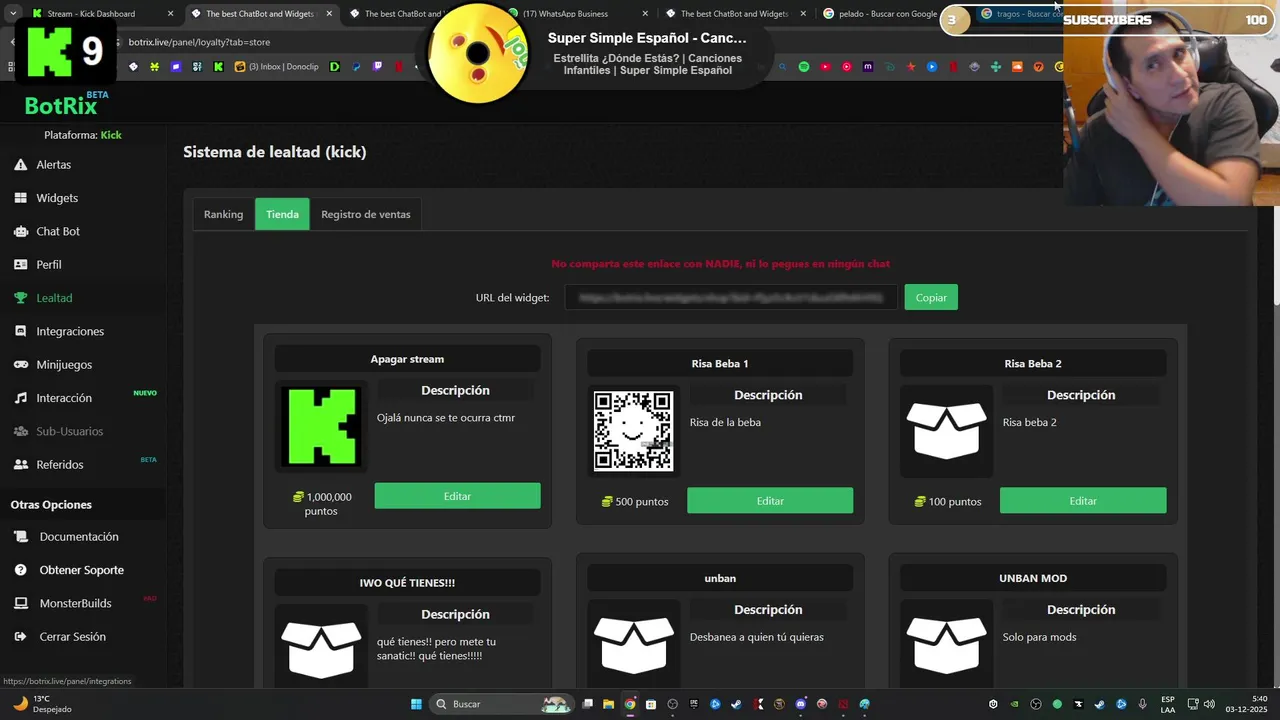Open Discord from the taskbar
Screen dimensions: 1280x720
point(801,704)
